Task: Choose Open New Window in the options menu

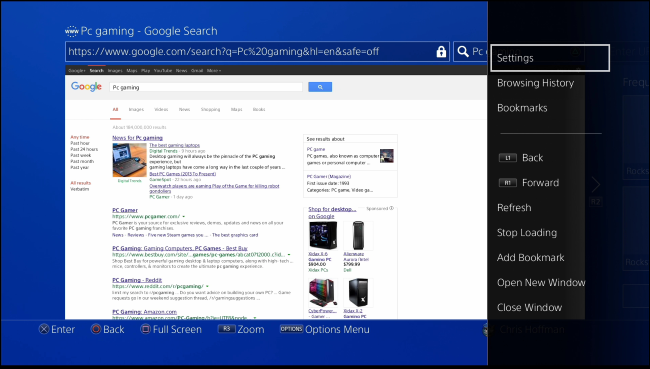Action: tap(541, 283)
